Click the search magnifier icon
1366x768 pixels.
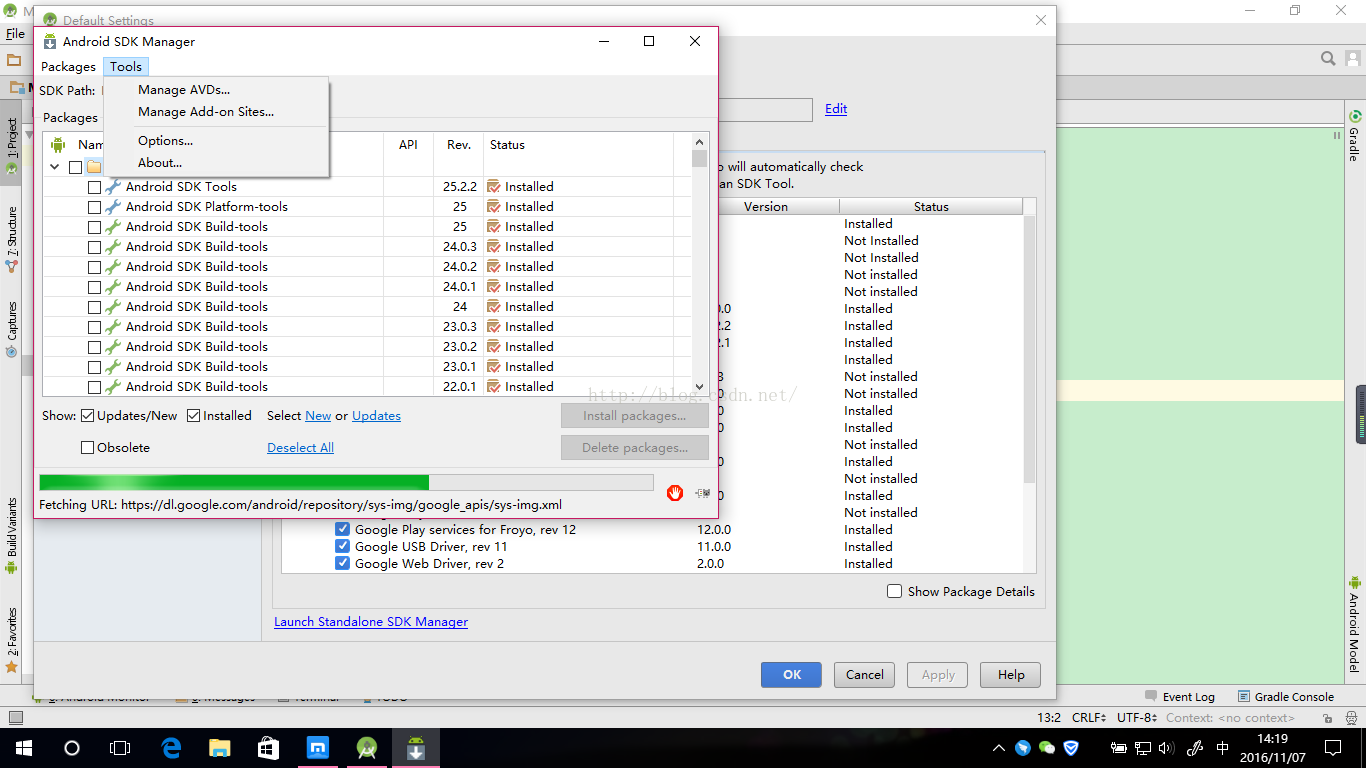1327,59
